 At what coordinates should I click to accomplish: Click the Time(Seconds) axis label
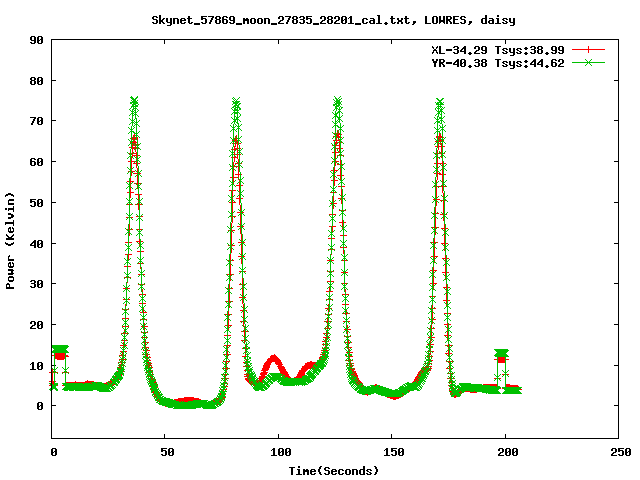[334, 471]
